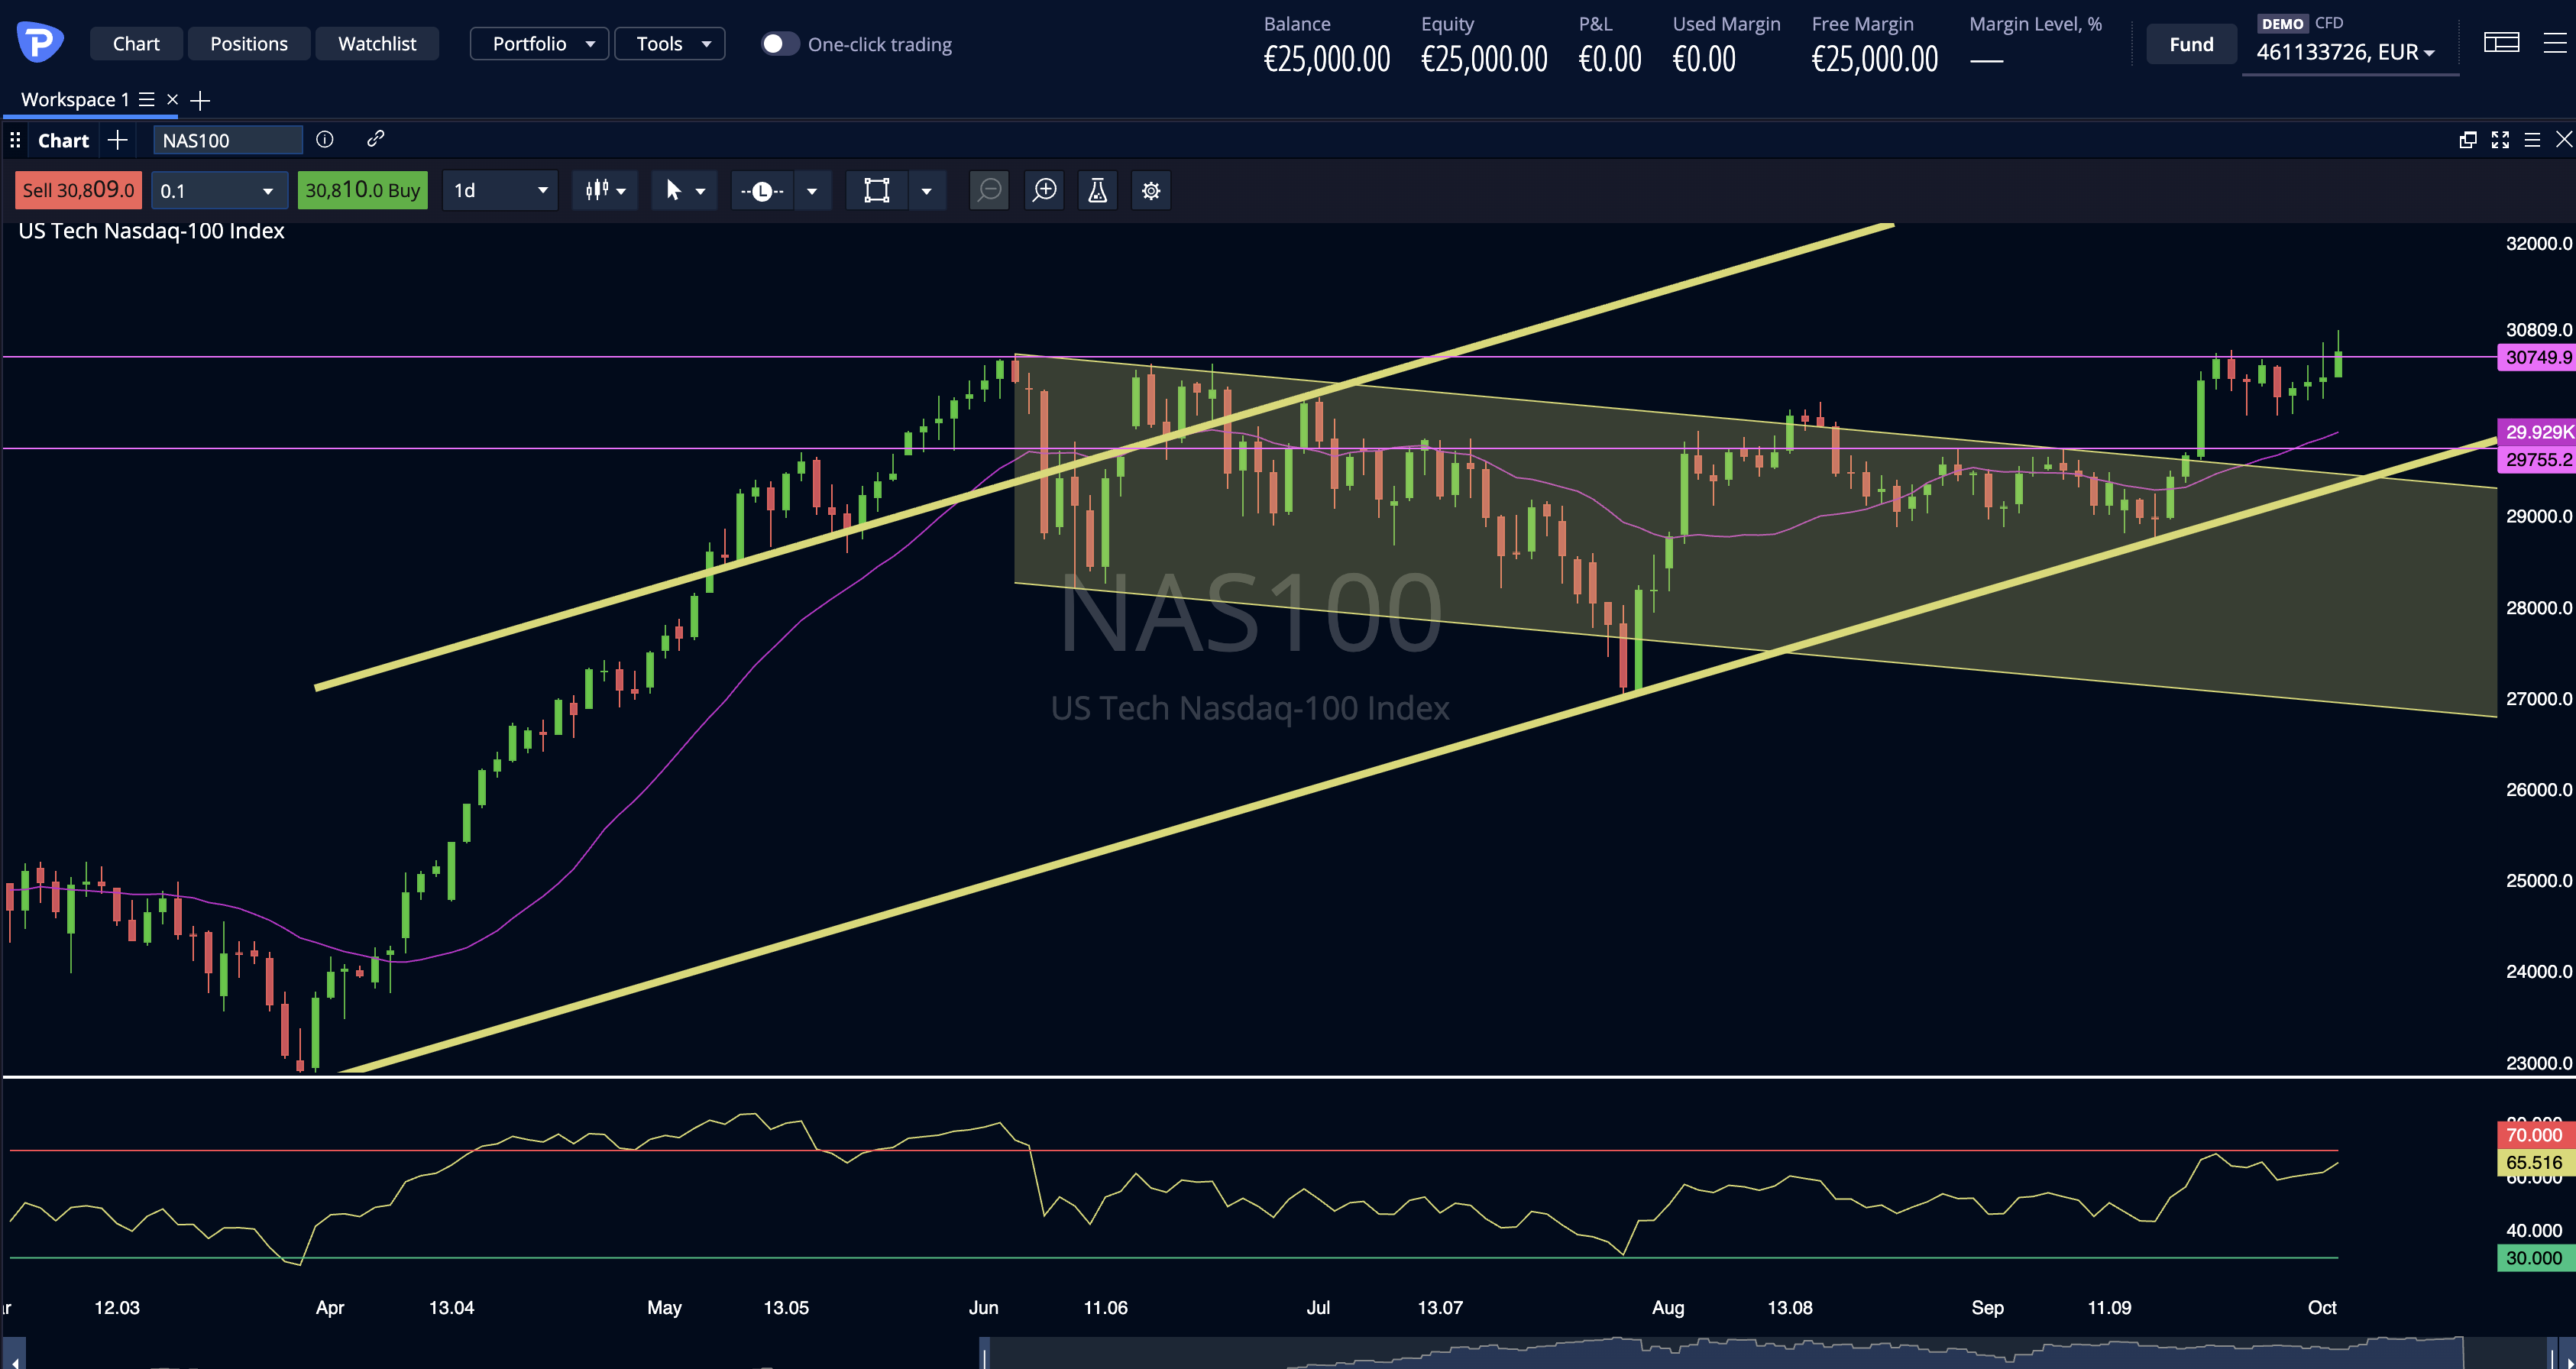Open the Chart top menu item

(x=136, y=44)
